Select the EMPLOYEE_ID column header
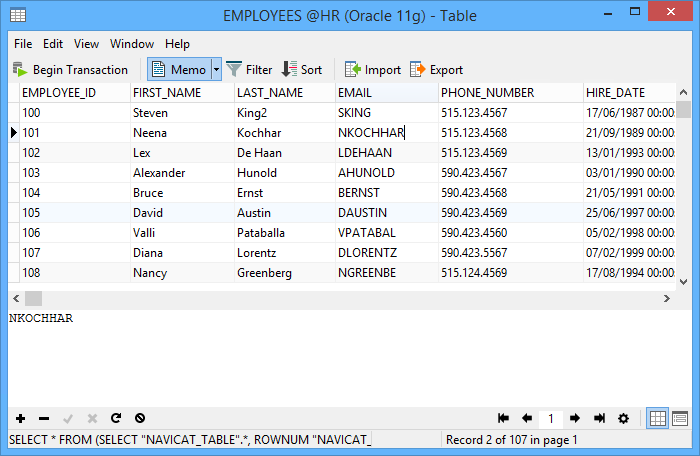Screen dimensions: 700x456 click(75, 93)
